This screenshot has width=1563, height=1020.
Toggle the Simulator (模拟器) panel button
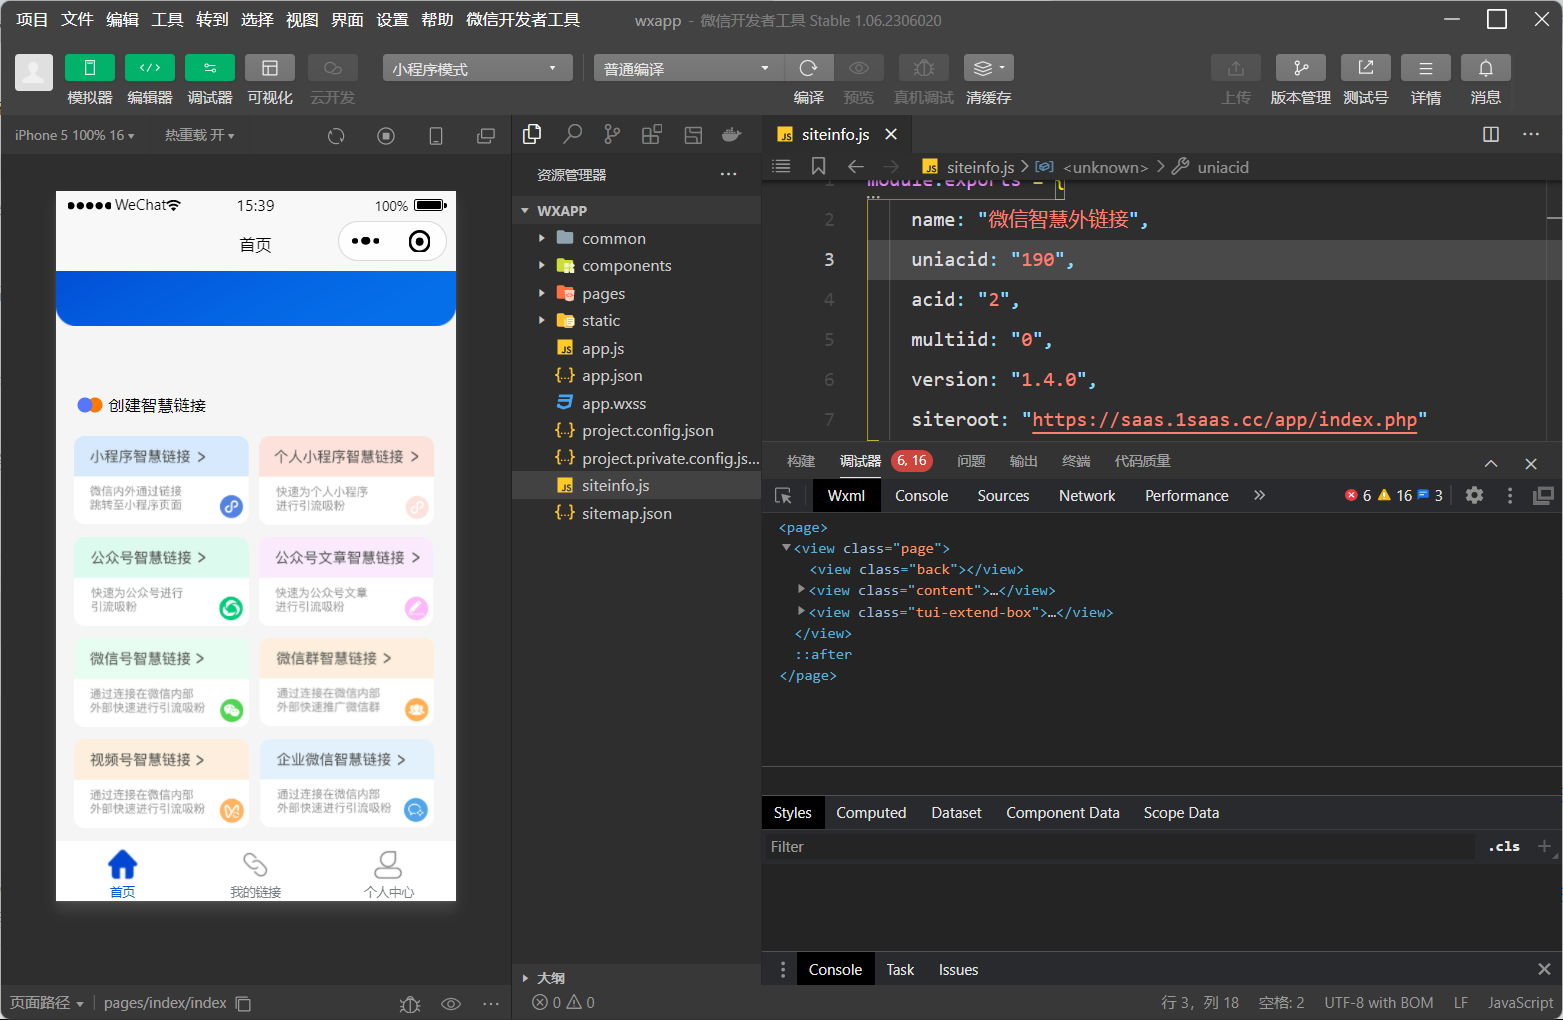tap(90, 68)
